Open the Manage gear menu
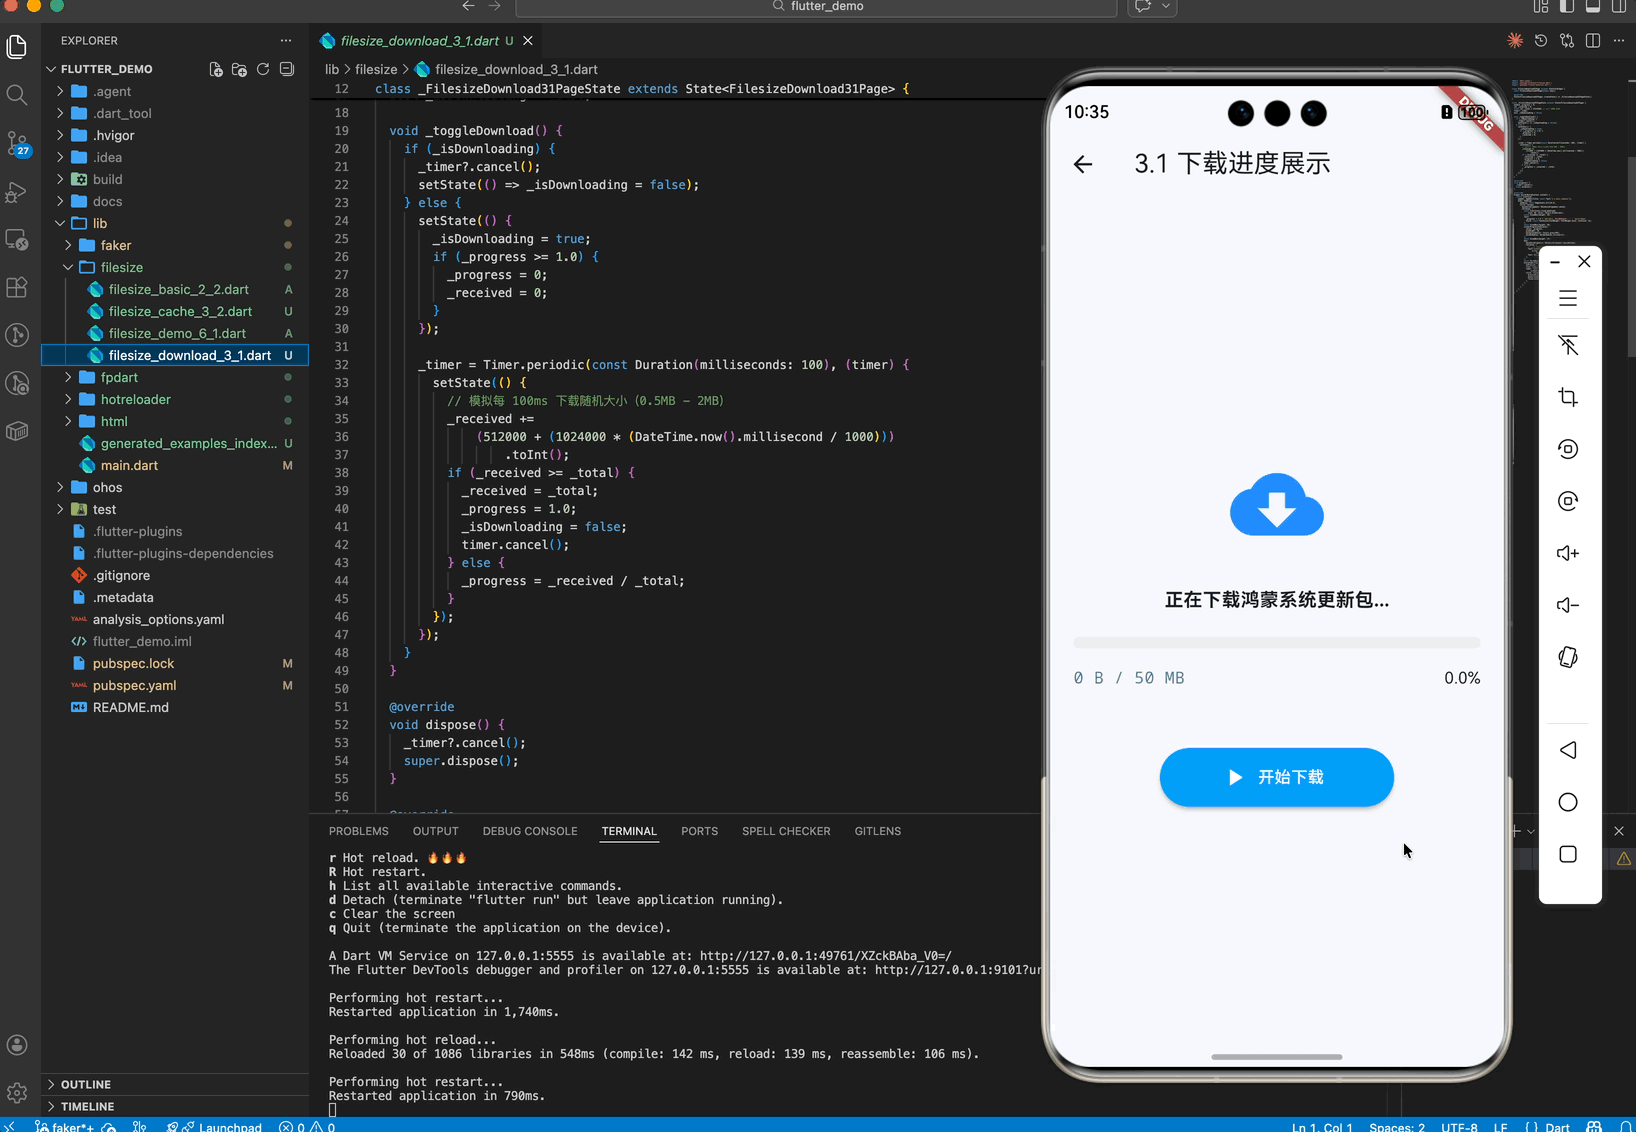The image size is (1636, 1132). (17, 1093)
